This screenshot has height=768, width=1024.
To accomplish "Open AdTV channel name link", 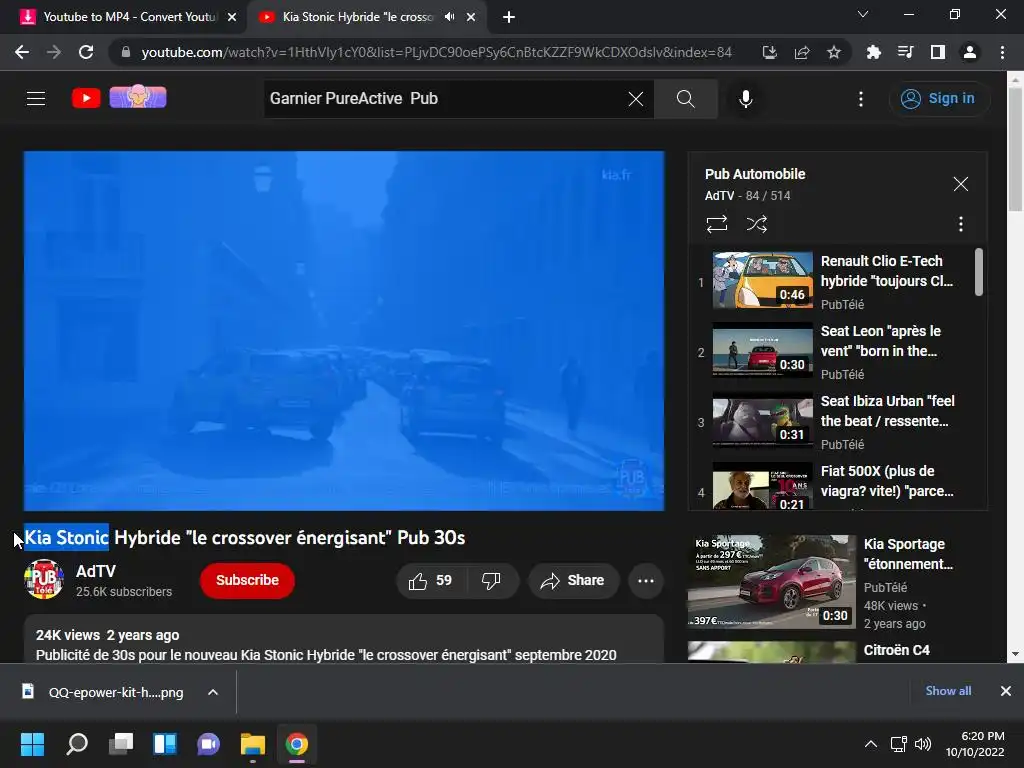I will pos(96,571).
